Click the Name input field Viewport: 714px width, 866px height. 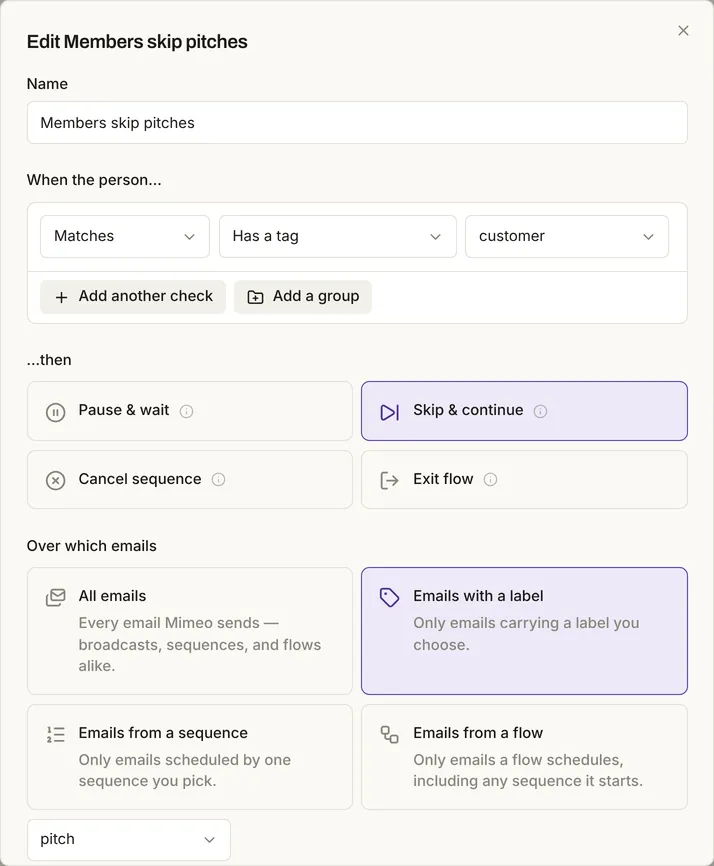[357, 123]
